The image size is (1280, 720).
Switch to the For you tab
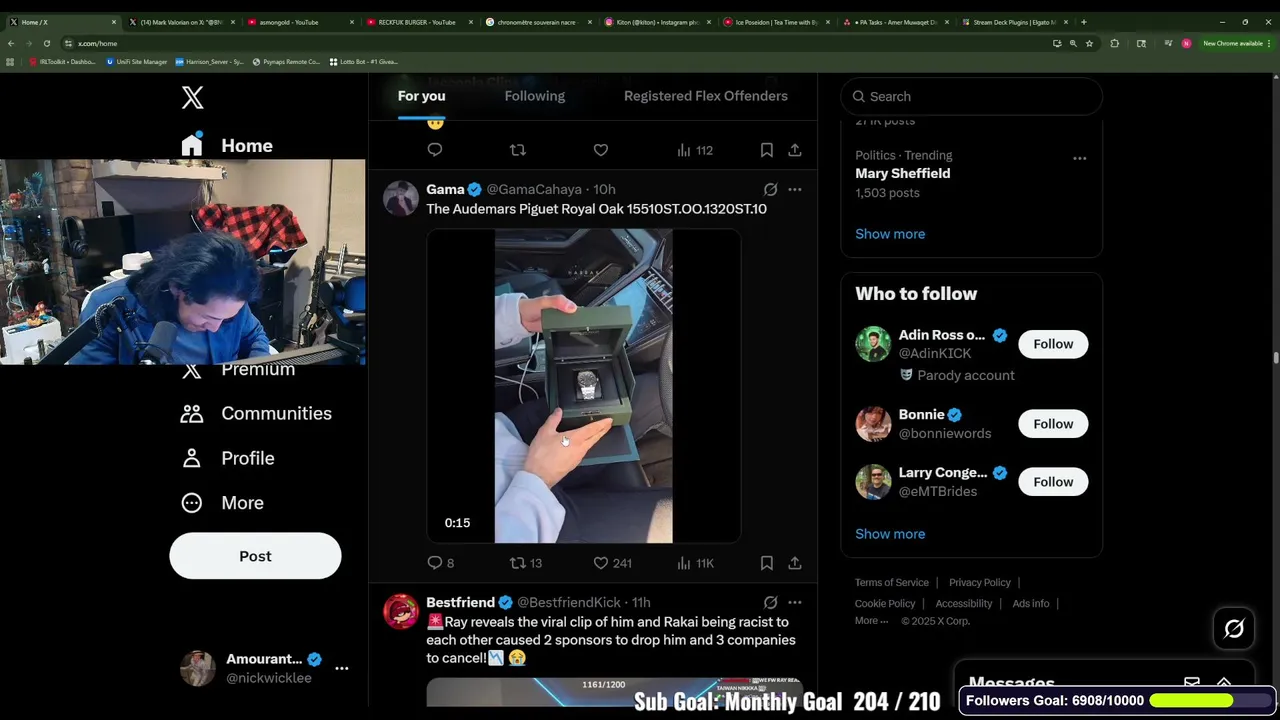421,96
